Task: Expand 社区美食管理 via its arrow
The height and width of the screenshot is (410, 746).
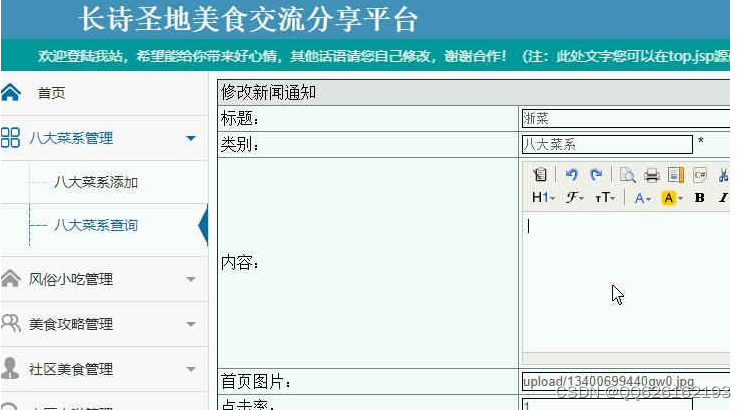Action: click(191, 369)
